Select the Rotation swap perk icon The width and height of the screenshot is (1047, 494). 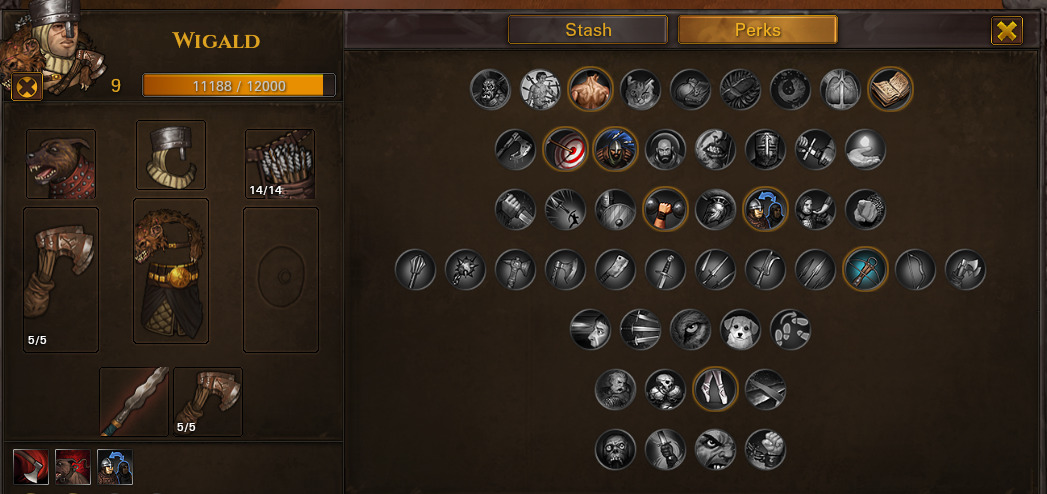click(765, 209)
